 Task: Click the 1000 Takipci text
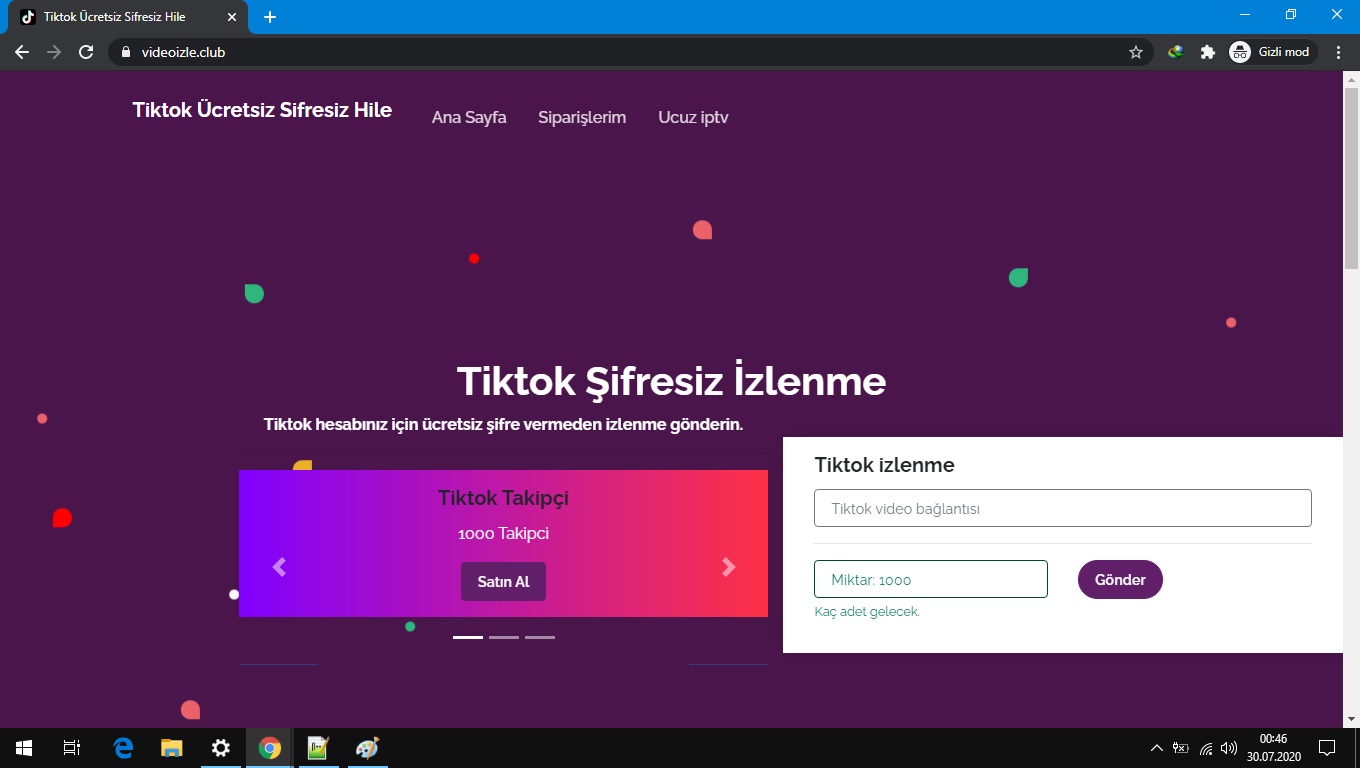503,534
